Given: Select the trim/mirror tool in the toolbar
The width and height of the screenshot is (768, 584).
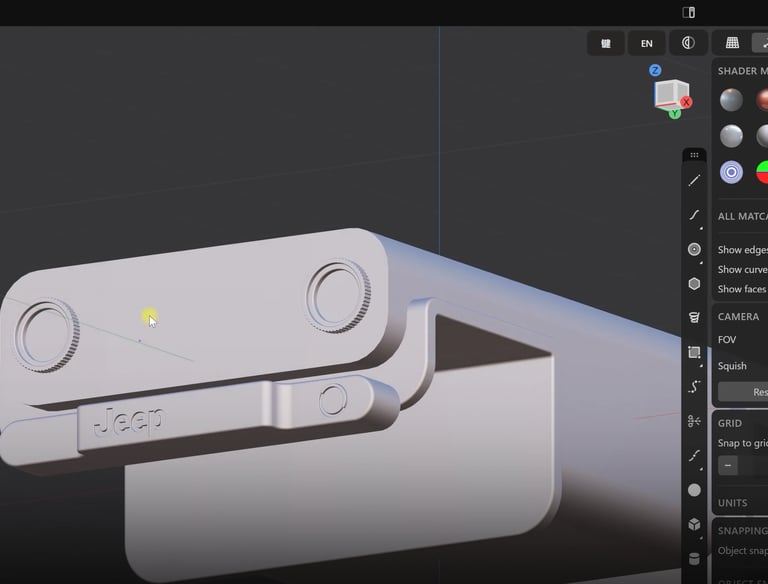Looking at the screenshot, I should click(x=694, y=421).
